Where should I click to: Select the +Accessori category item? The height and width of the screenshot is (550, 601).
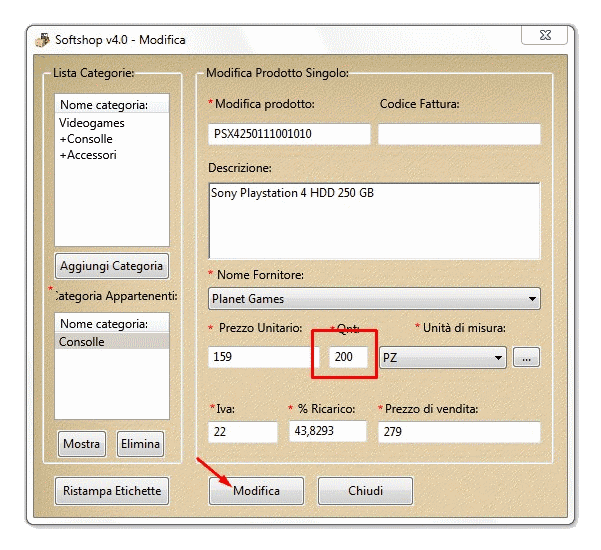pos(88,155)
